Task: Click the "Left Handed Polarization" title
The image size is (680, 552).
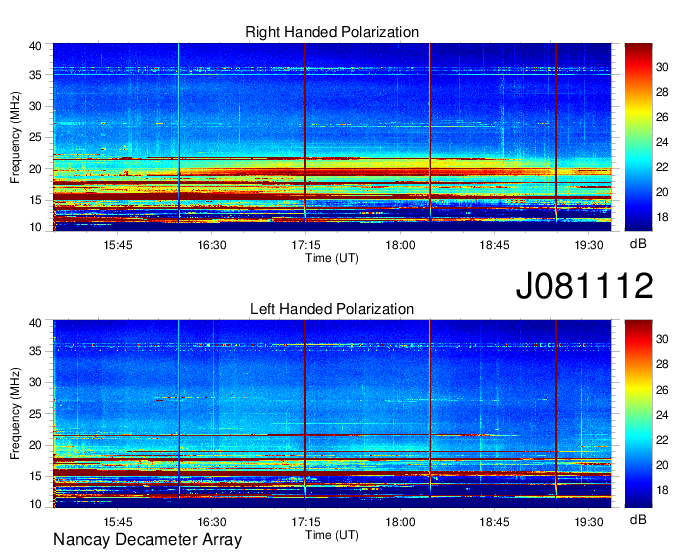Action: pyautogui.click(x=332, y=309)
